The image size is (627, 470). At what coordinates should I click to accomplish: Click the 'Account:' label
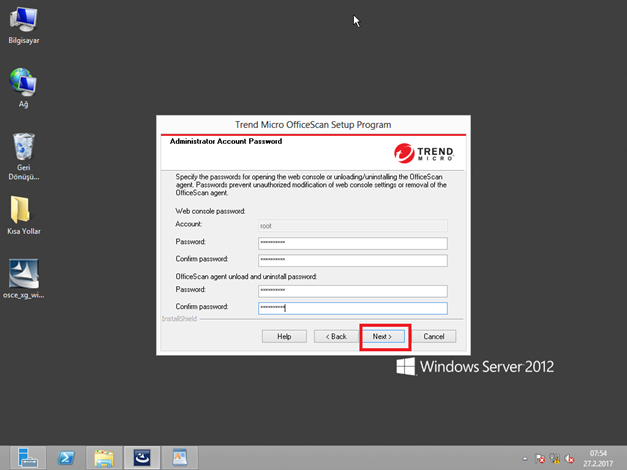(189, 224)
